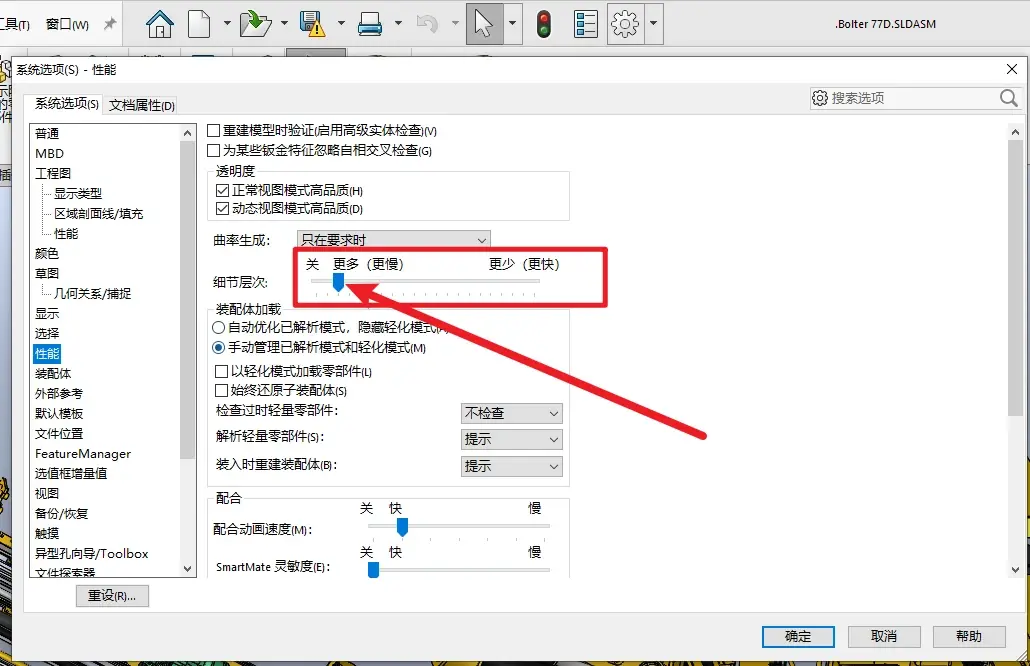This screenshot has height=666, width=1030.
Task: Open the 窗口(W) menu
Action: pos(67,24)
